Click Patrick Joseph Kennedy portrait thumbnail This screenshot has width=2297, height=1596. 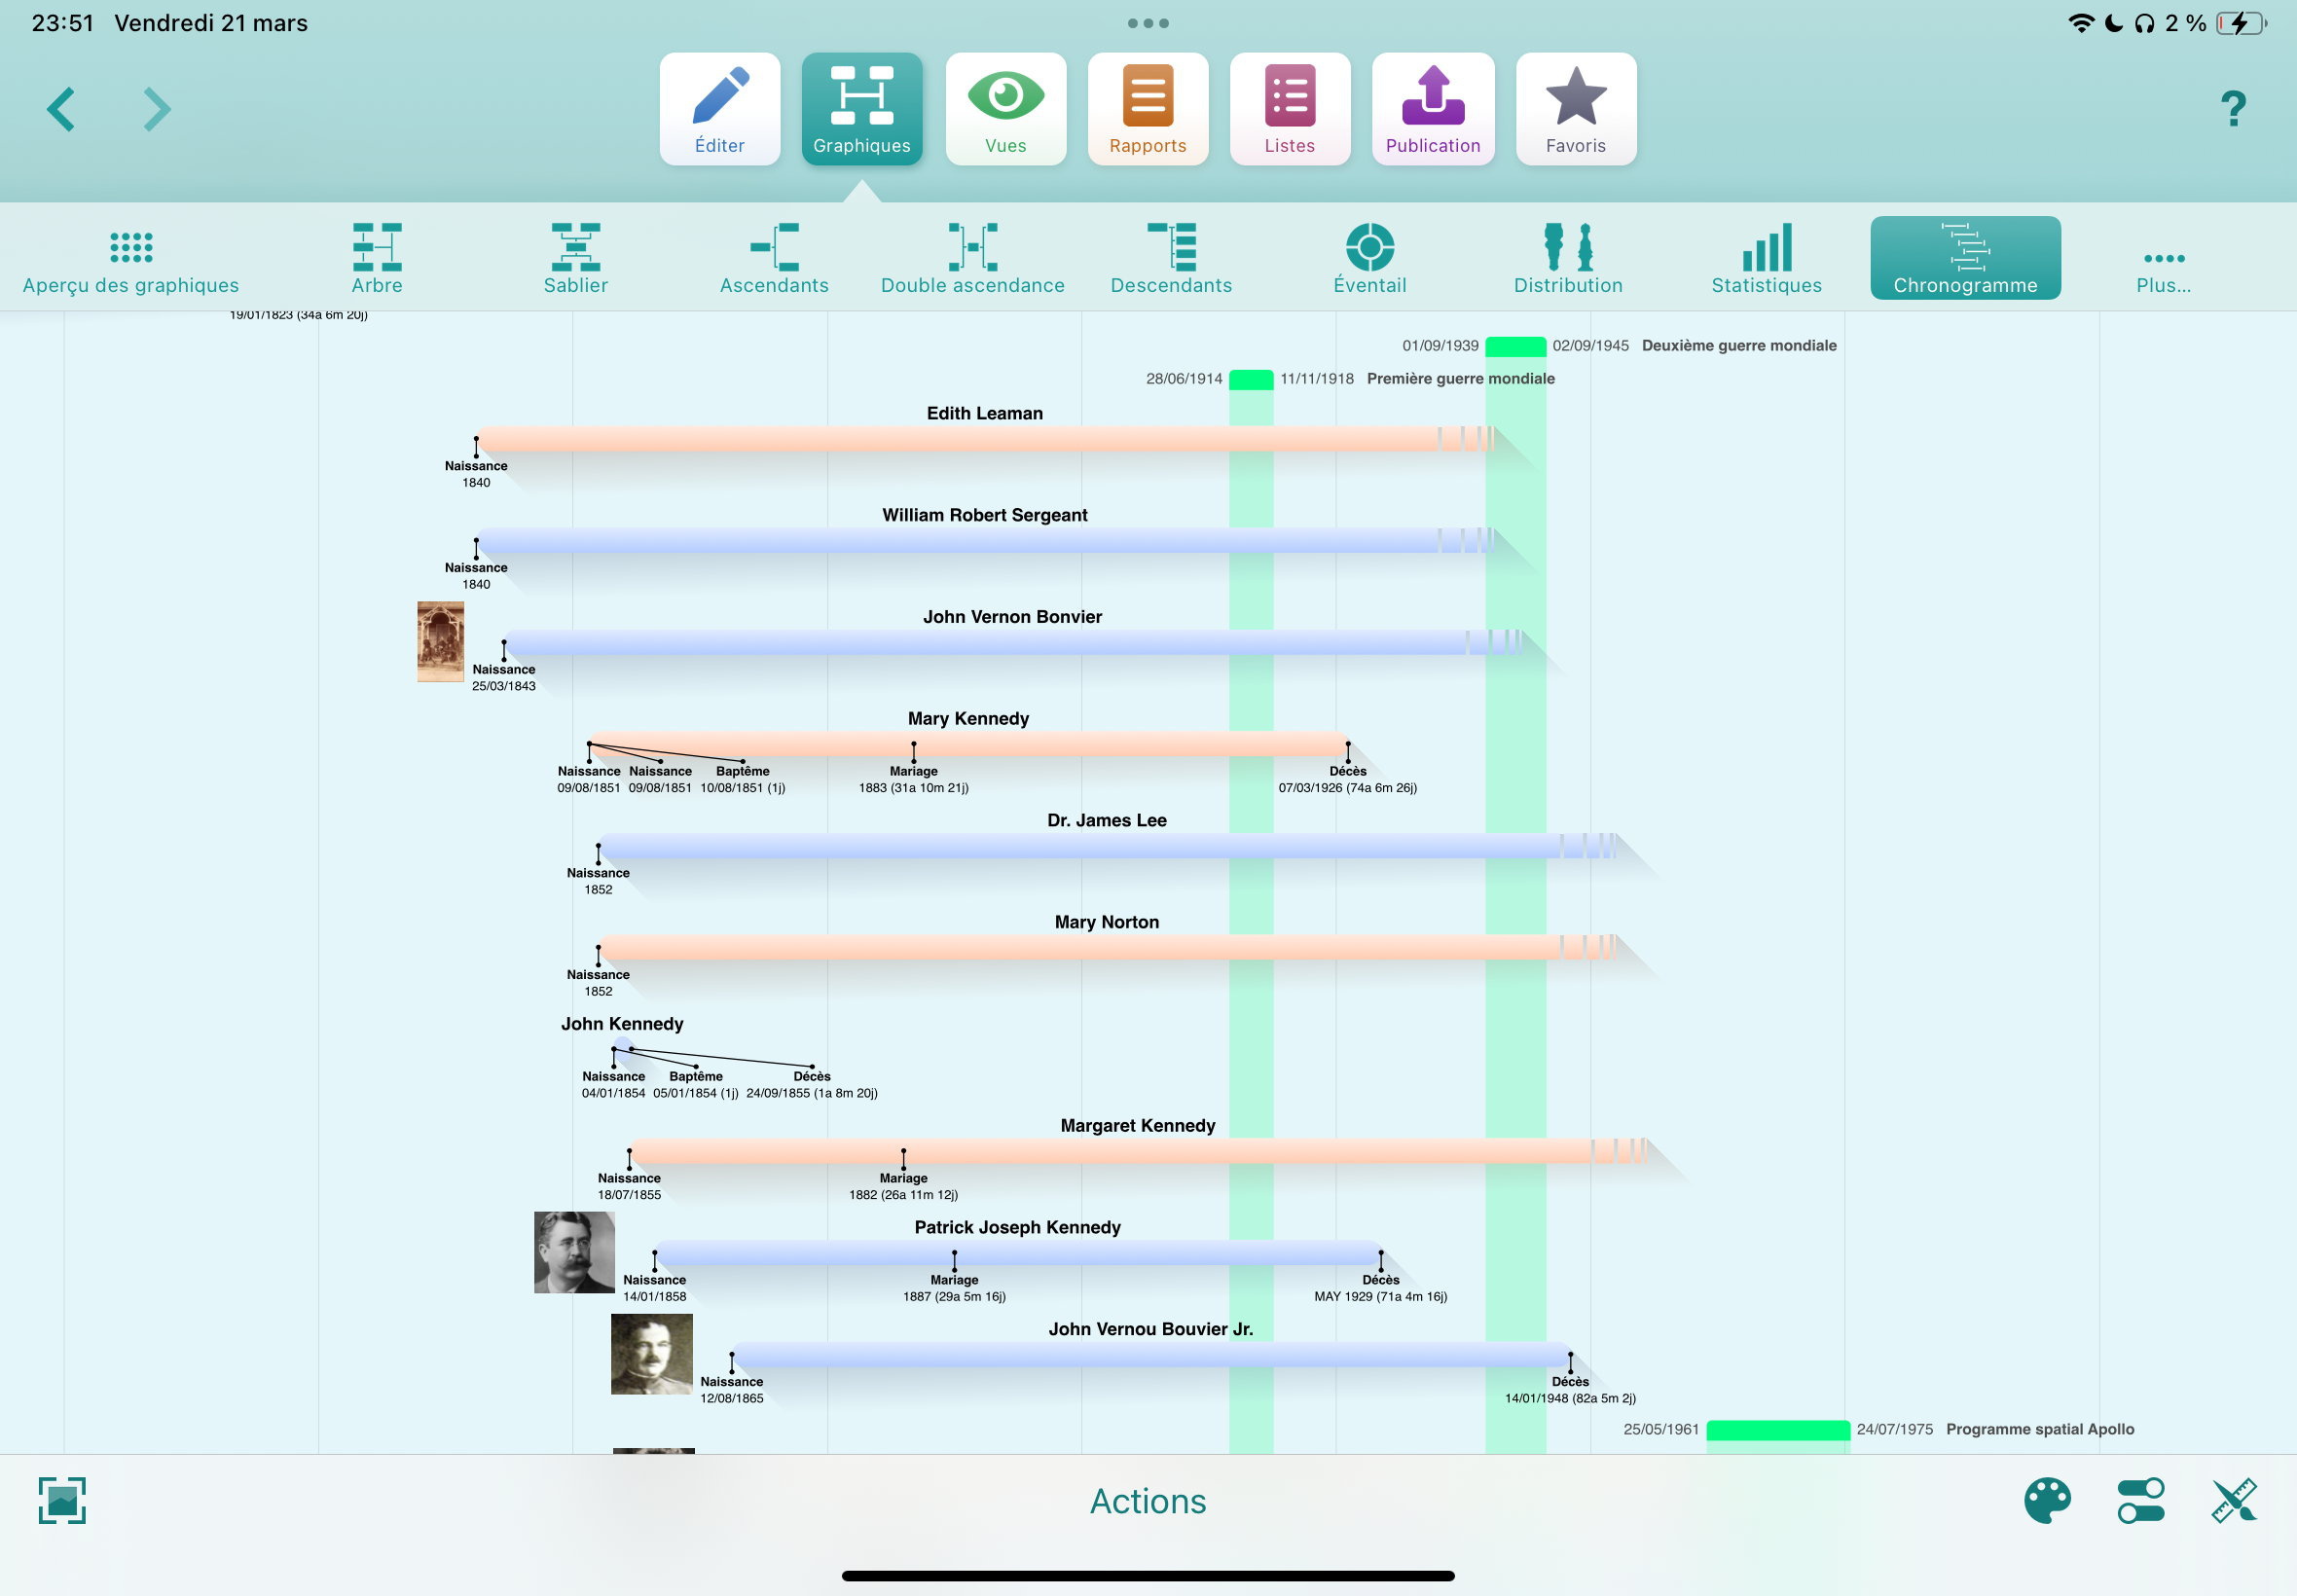(574, 1252)
